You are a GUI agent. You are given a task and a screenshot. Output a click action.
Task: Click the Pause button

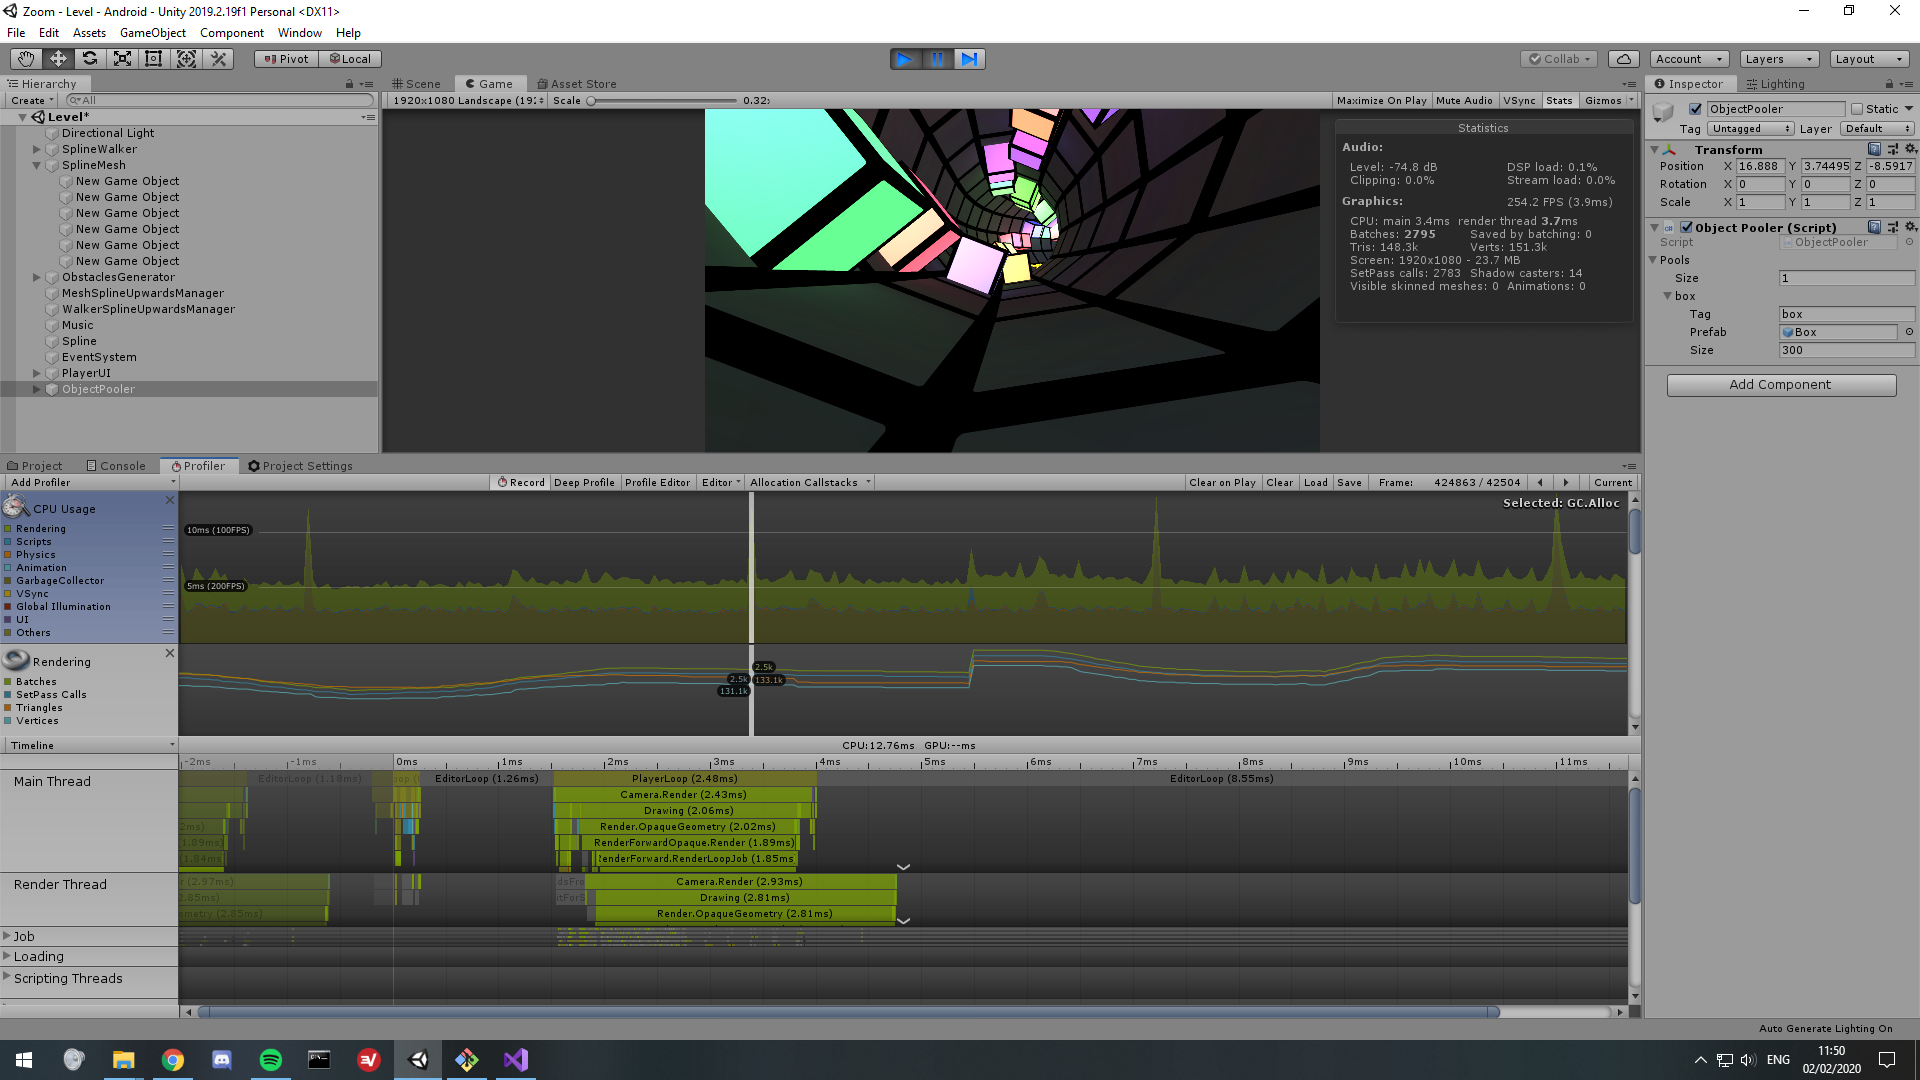pyautogui.click(x=937, y=59)
